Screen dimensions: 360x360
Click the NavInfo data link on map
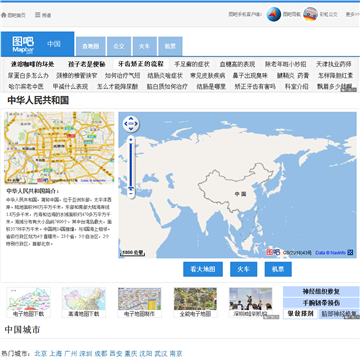(x=331, y=253)
